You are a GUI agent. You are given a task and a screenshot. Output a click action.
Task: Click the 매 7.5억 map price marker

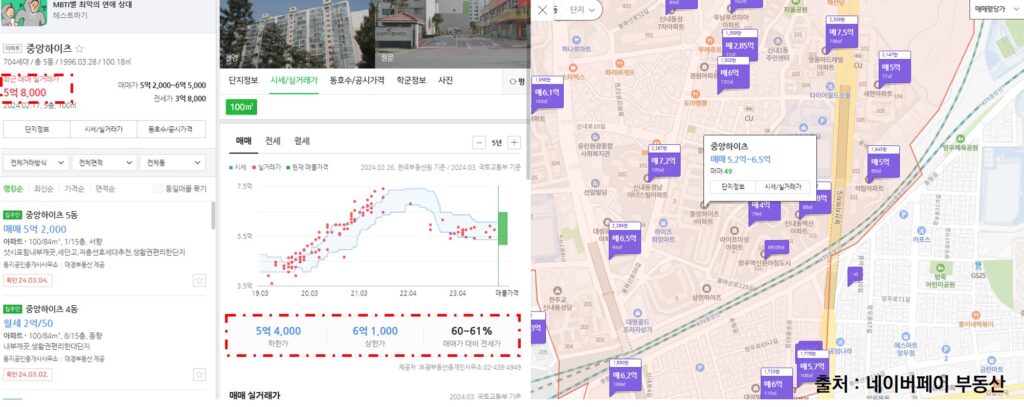pyautogui.click(x=840, y=31)
